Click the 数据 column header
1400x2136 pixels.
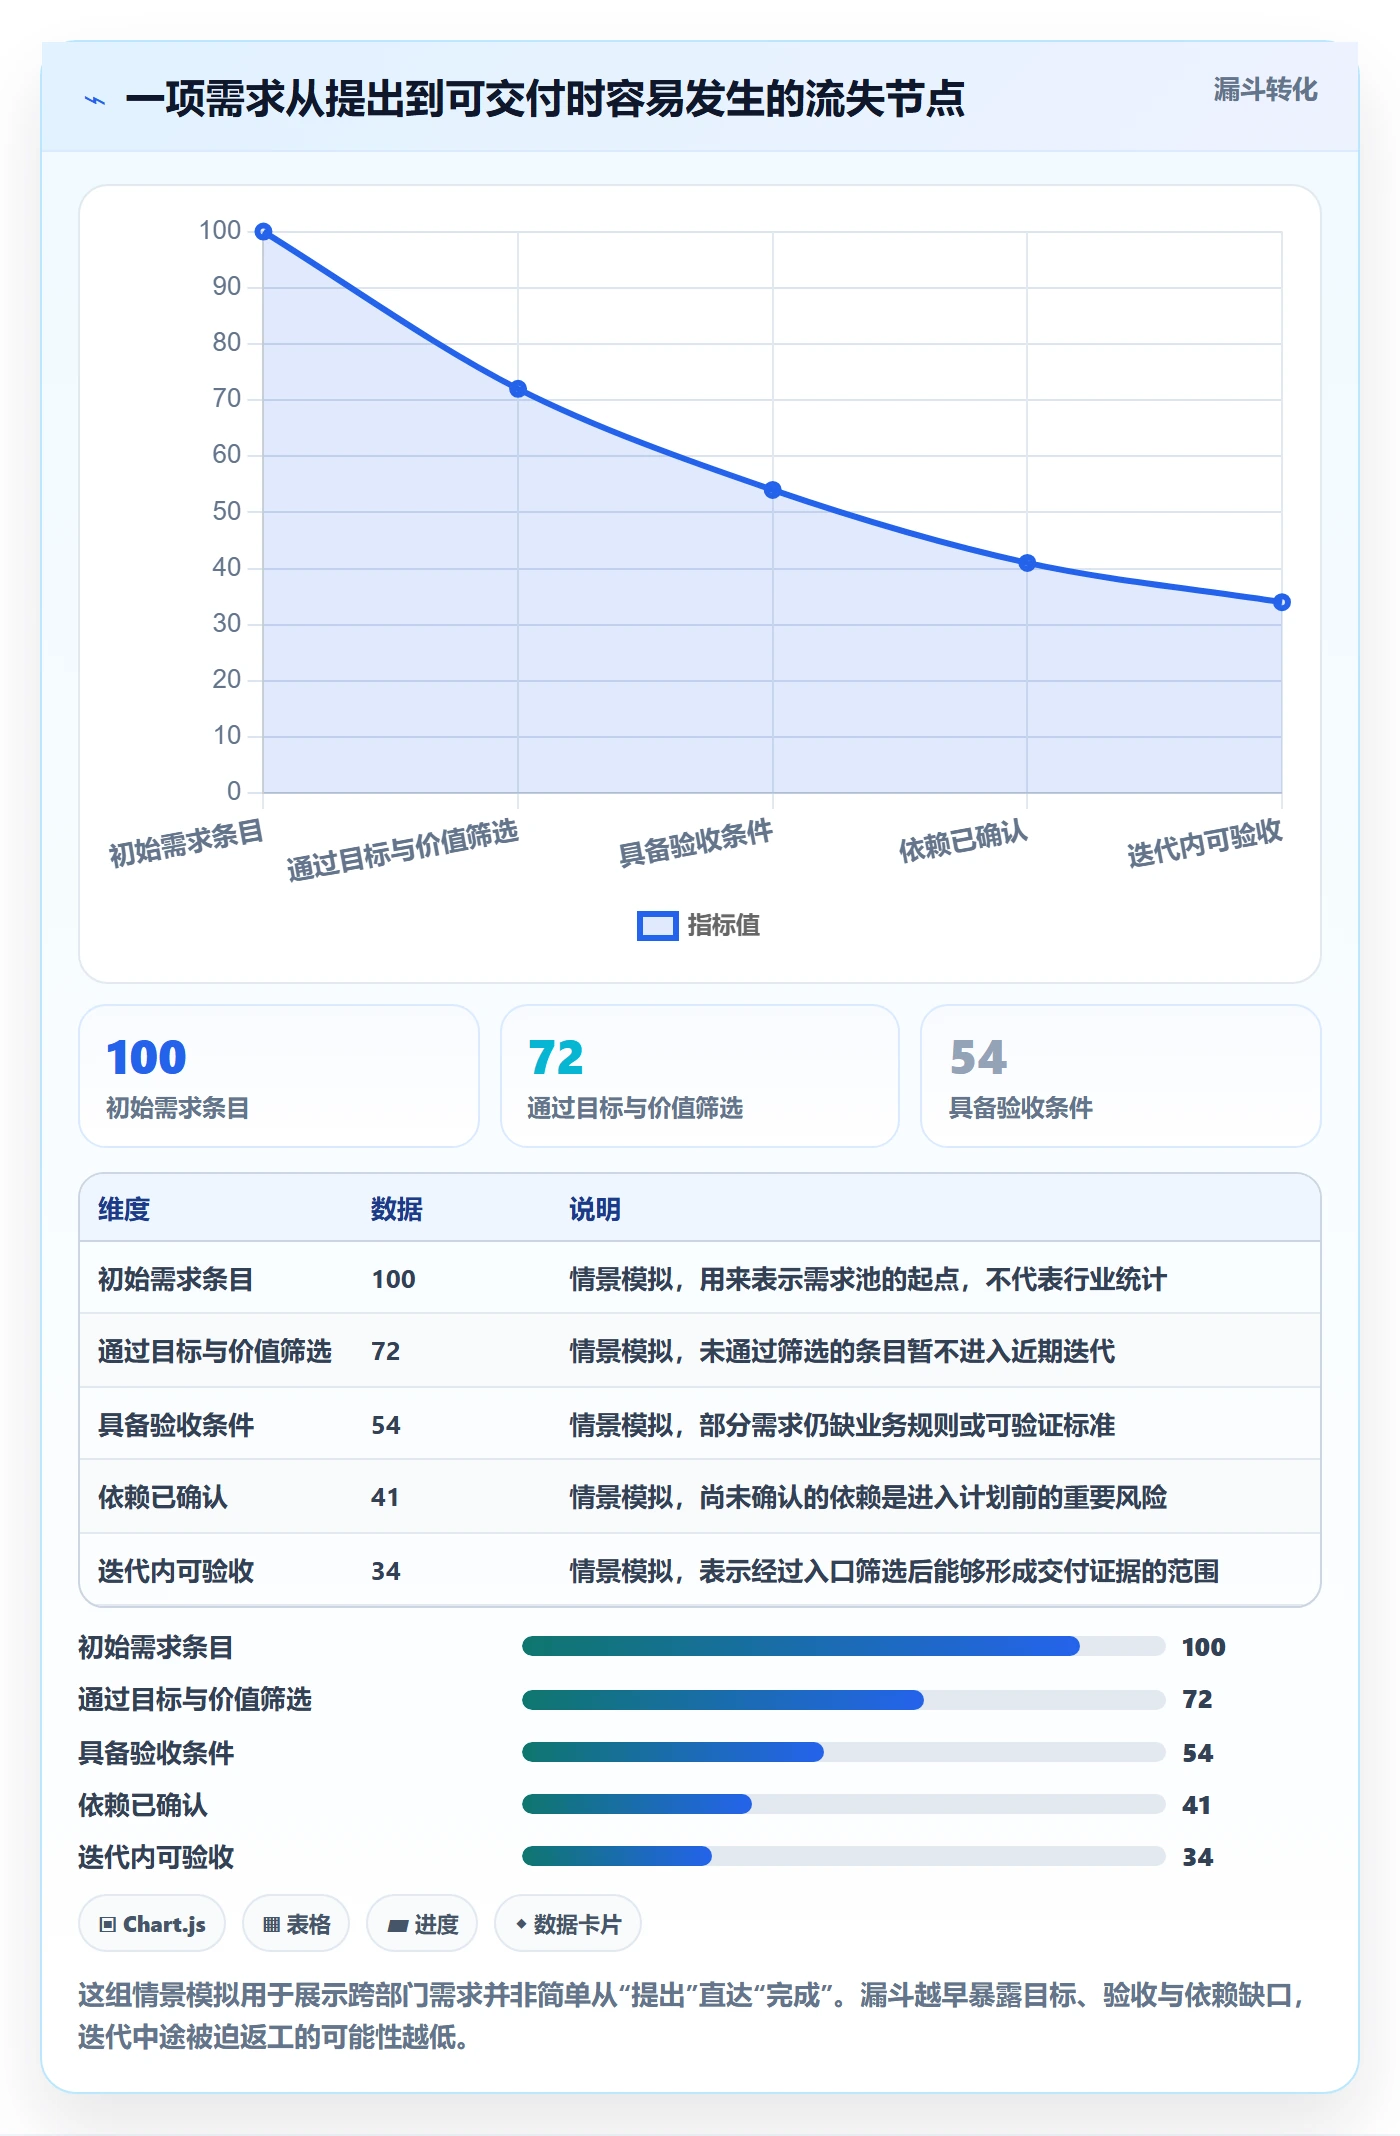(x=397, y=1209)
